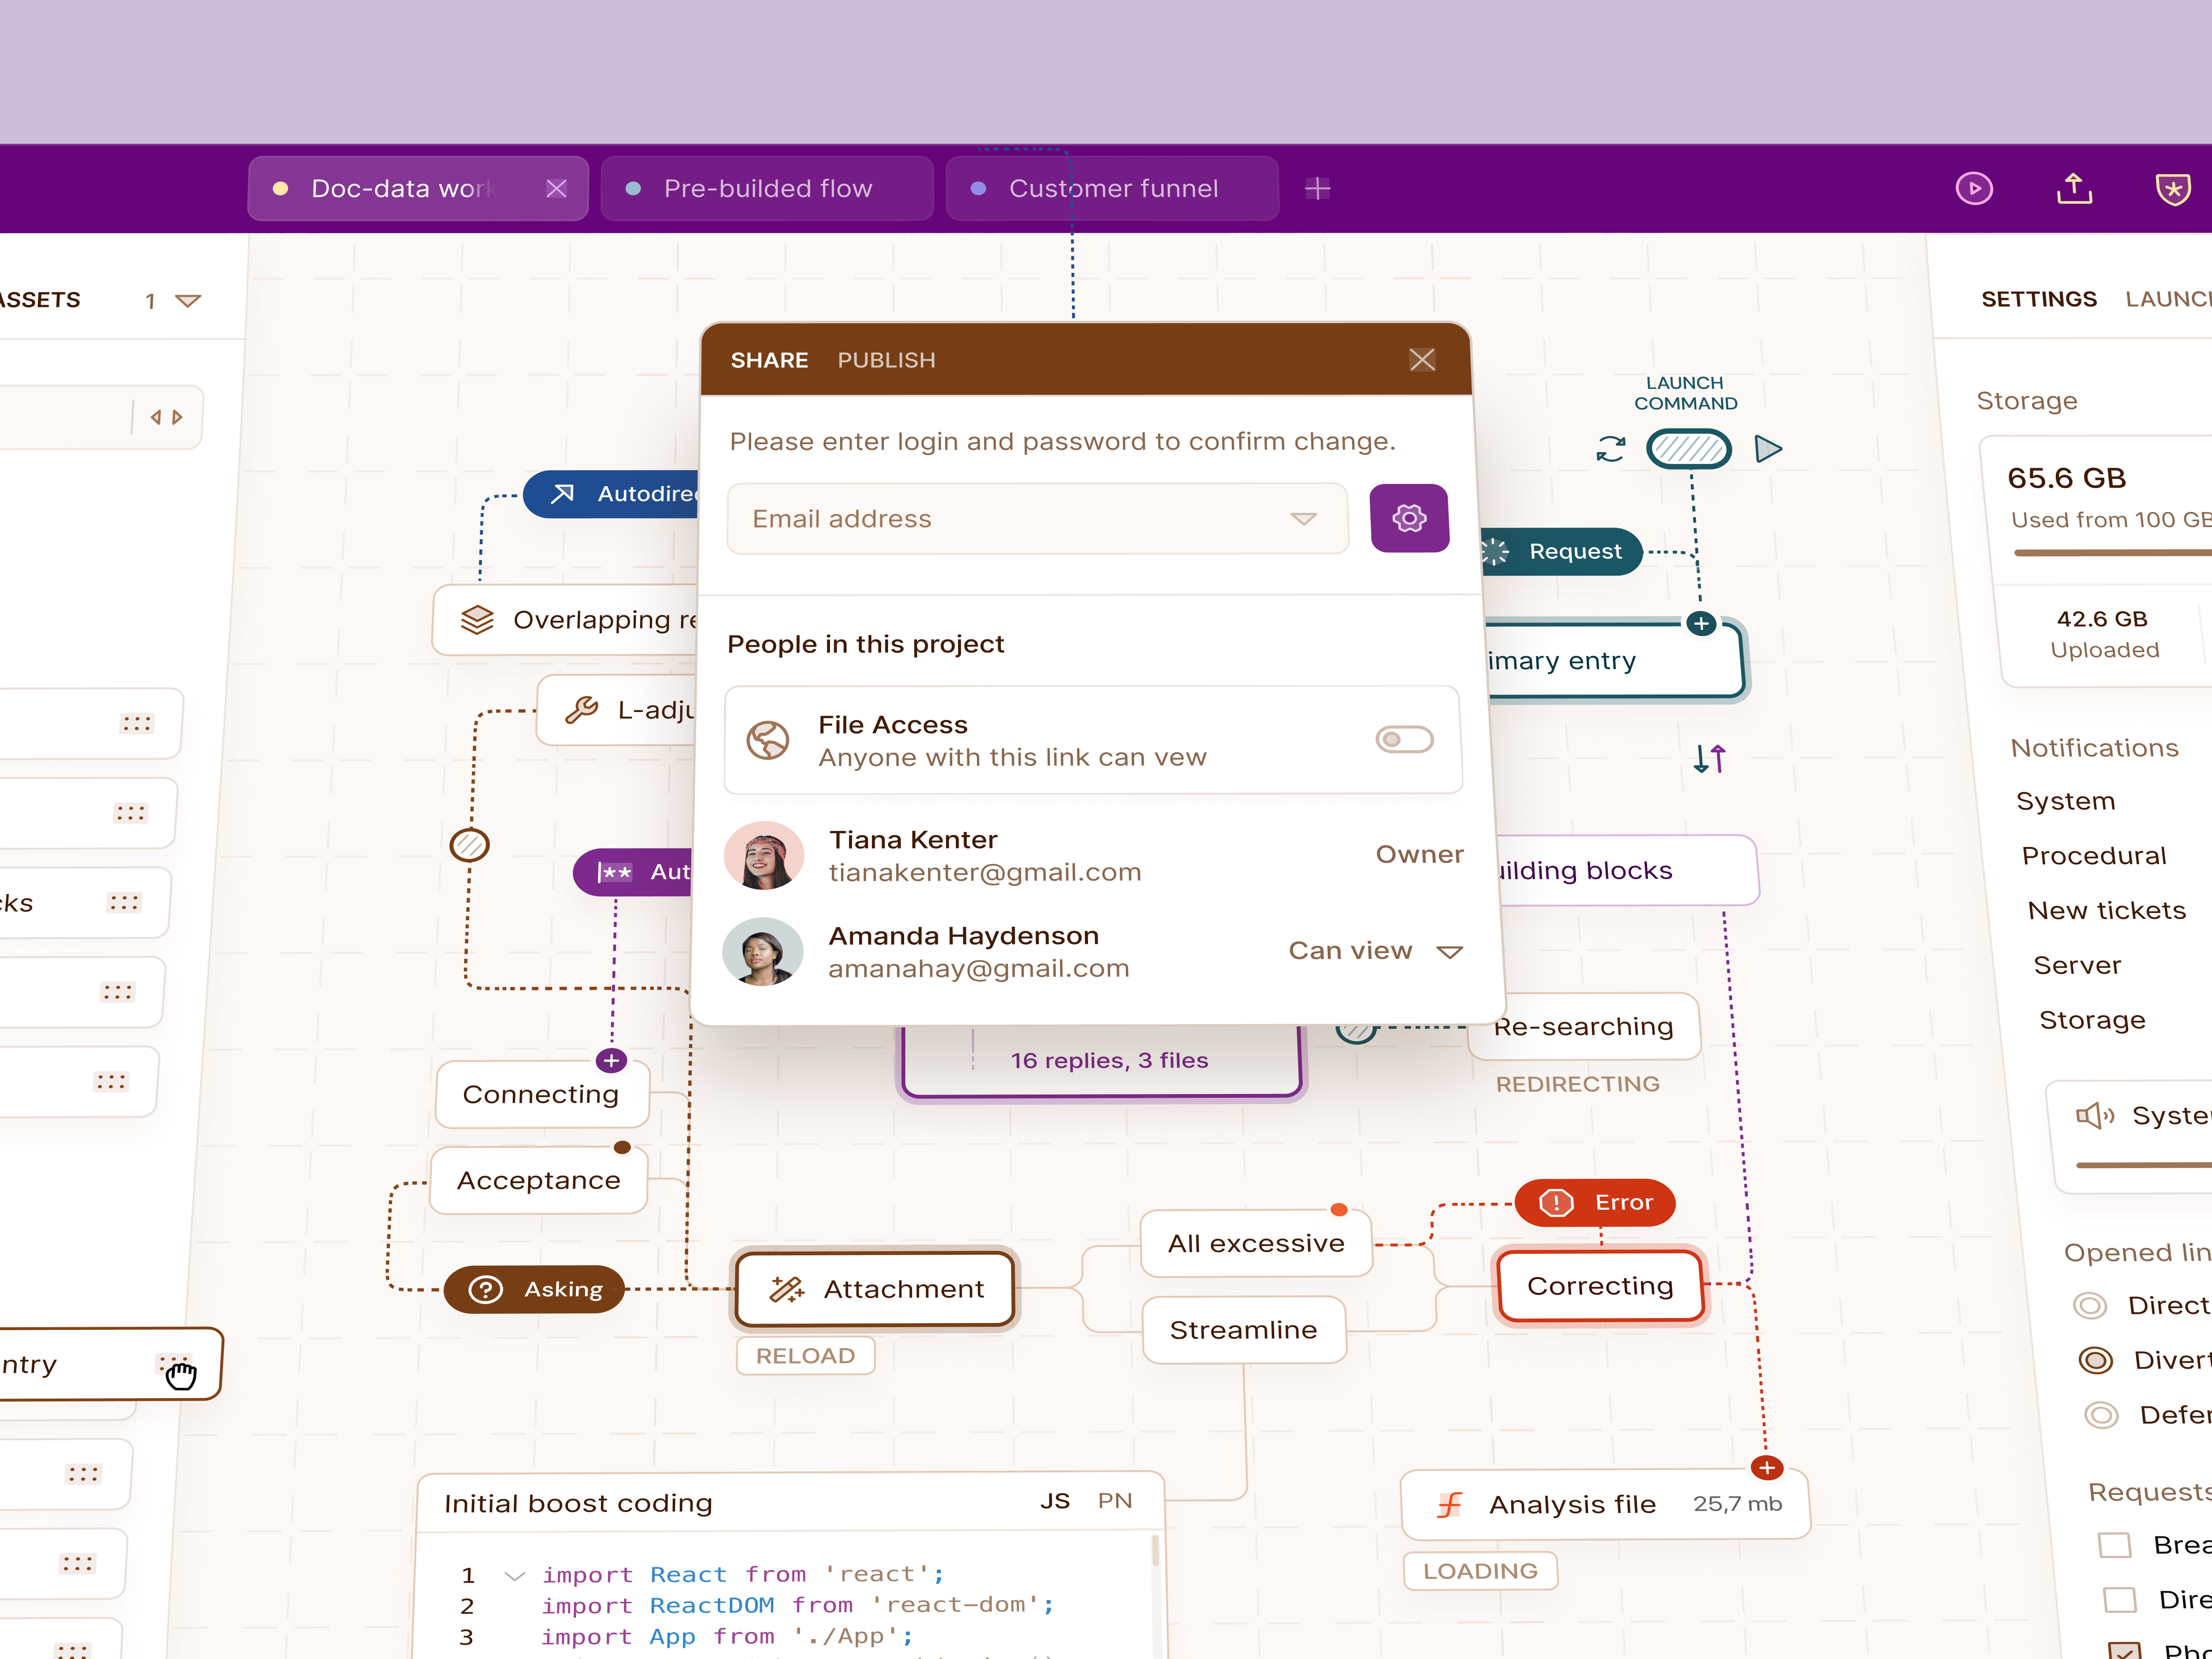
Task: Switch to the Customer funnel tab
Action: click(1112, 188)
